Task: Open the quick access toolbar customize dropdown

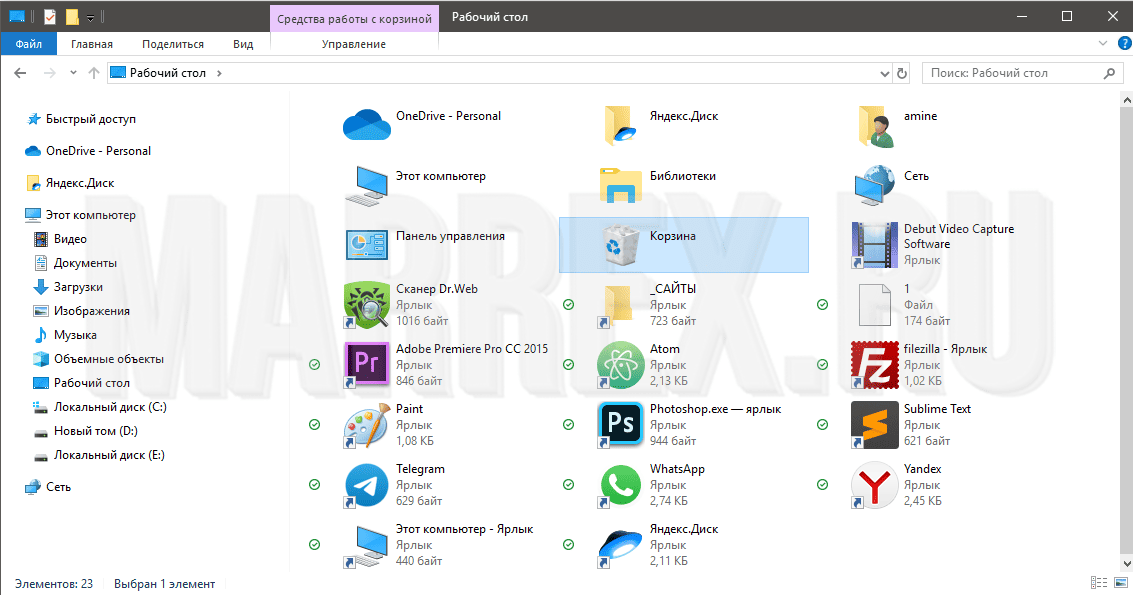Action: 90,17
